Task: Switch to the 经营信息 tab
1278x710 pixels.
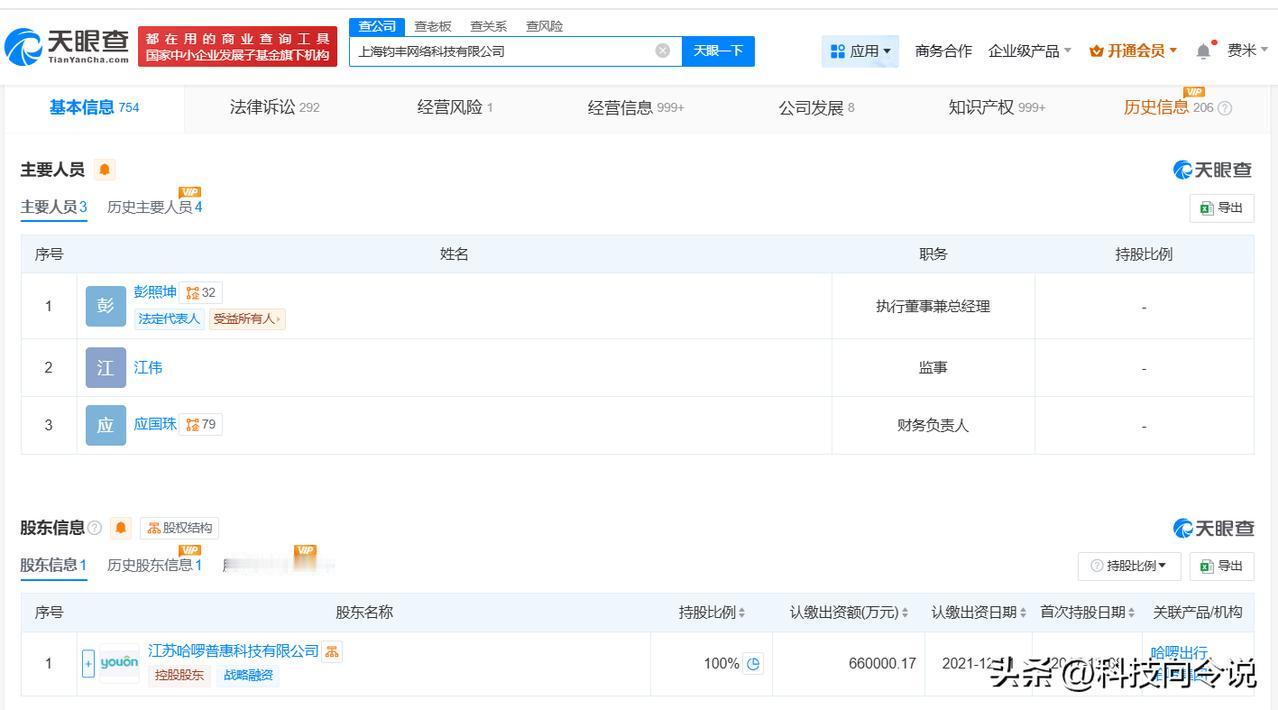Action: click(x=636, y=108)
